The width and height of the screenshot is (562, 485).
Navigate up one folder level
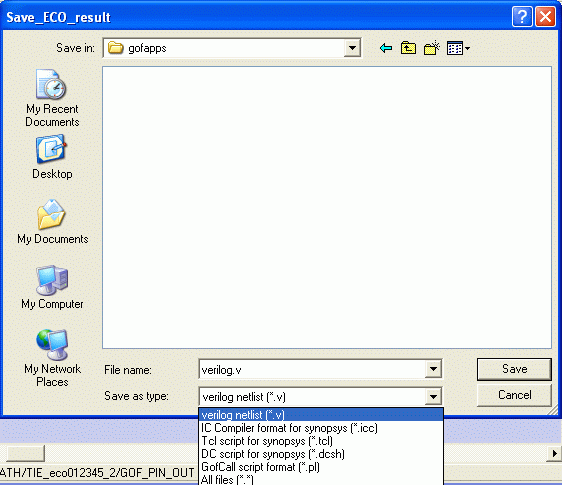408,48
